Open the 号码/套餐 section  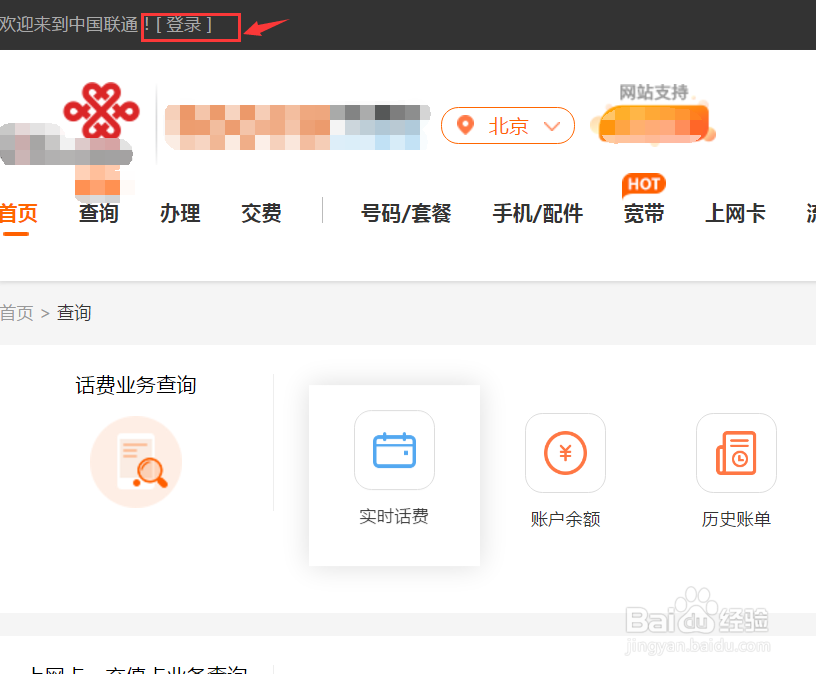tap(405, 213)
